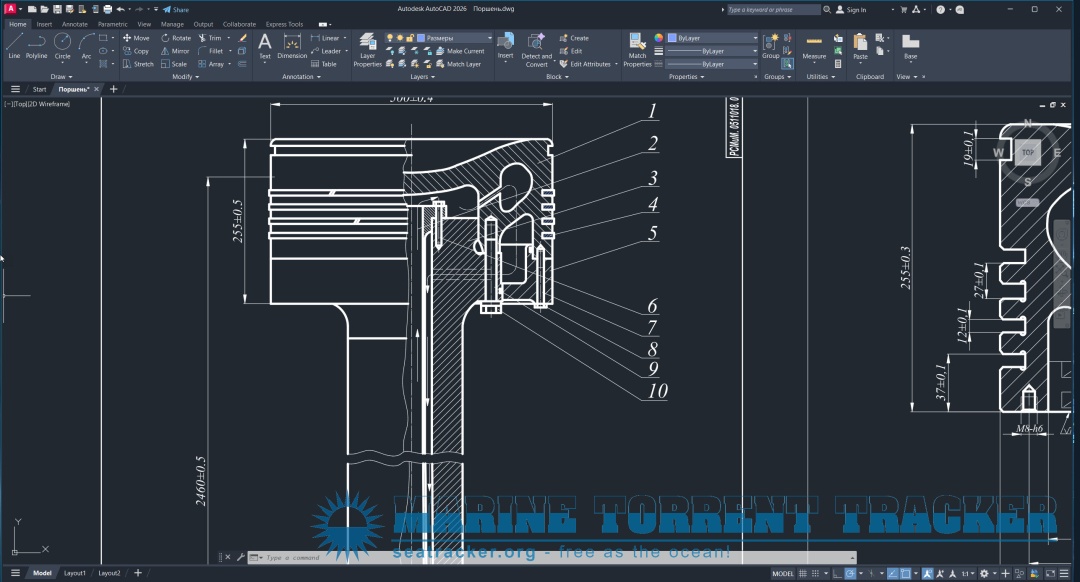Viewport: 1080px width, 582px height.
Task: Open the object color wheel
Action: point(658,38)
